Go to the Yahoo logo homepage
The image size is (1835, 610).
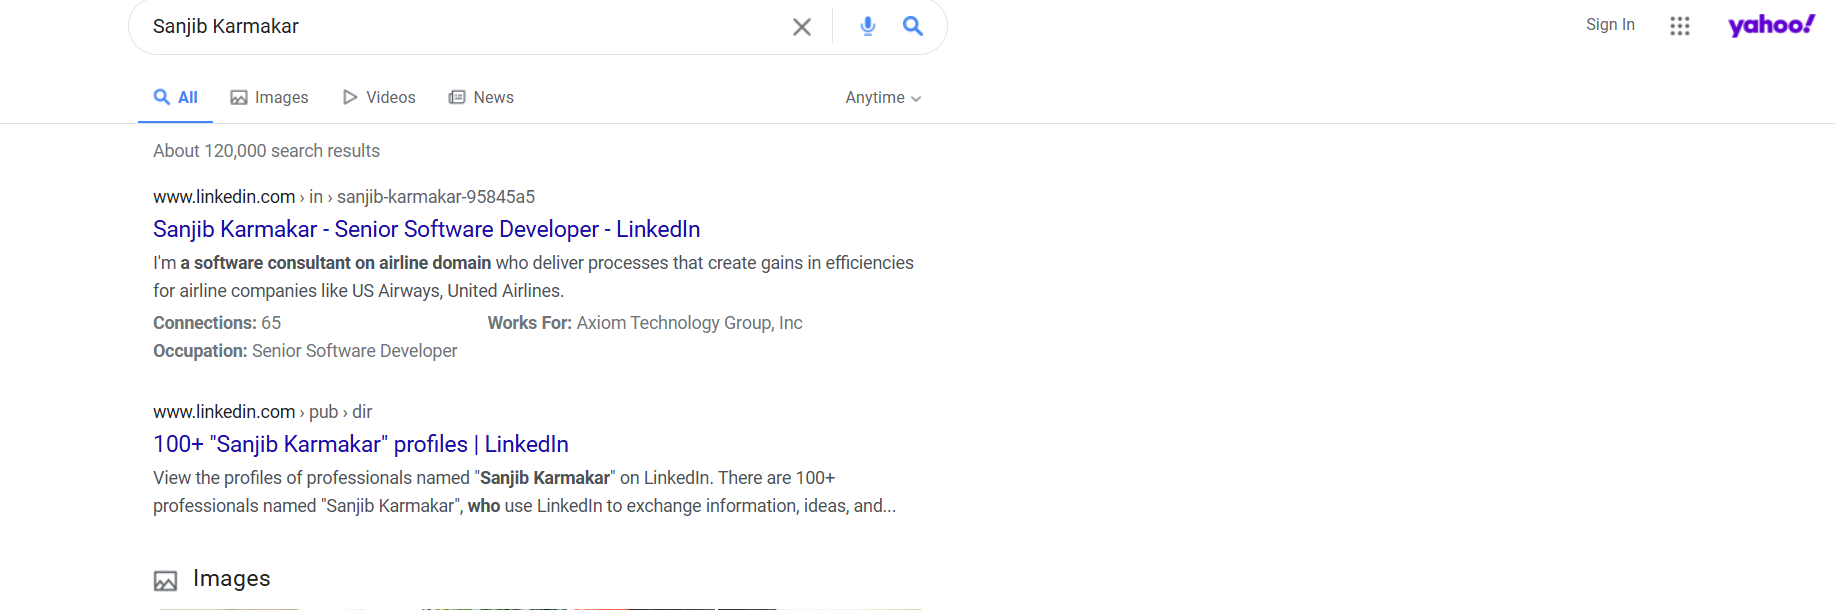click(x=1770, y=25)
